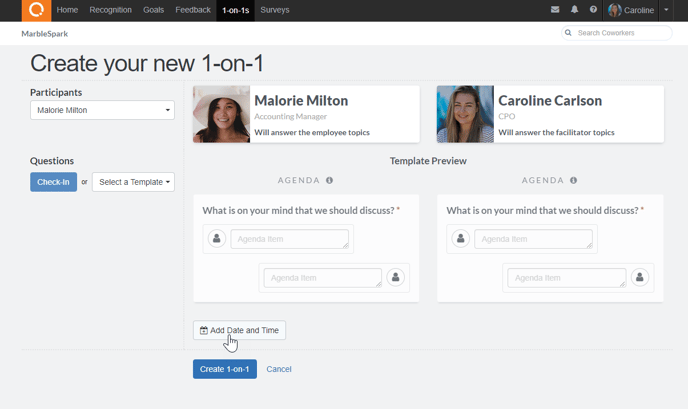This screenshot has width=688, height=409.
Task: Click the Cancel link
Action: [x=279, y=369]
